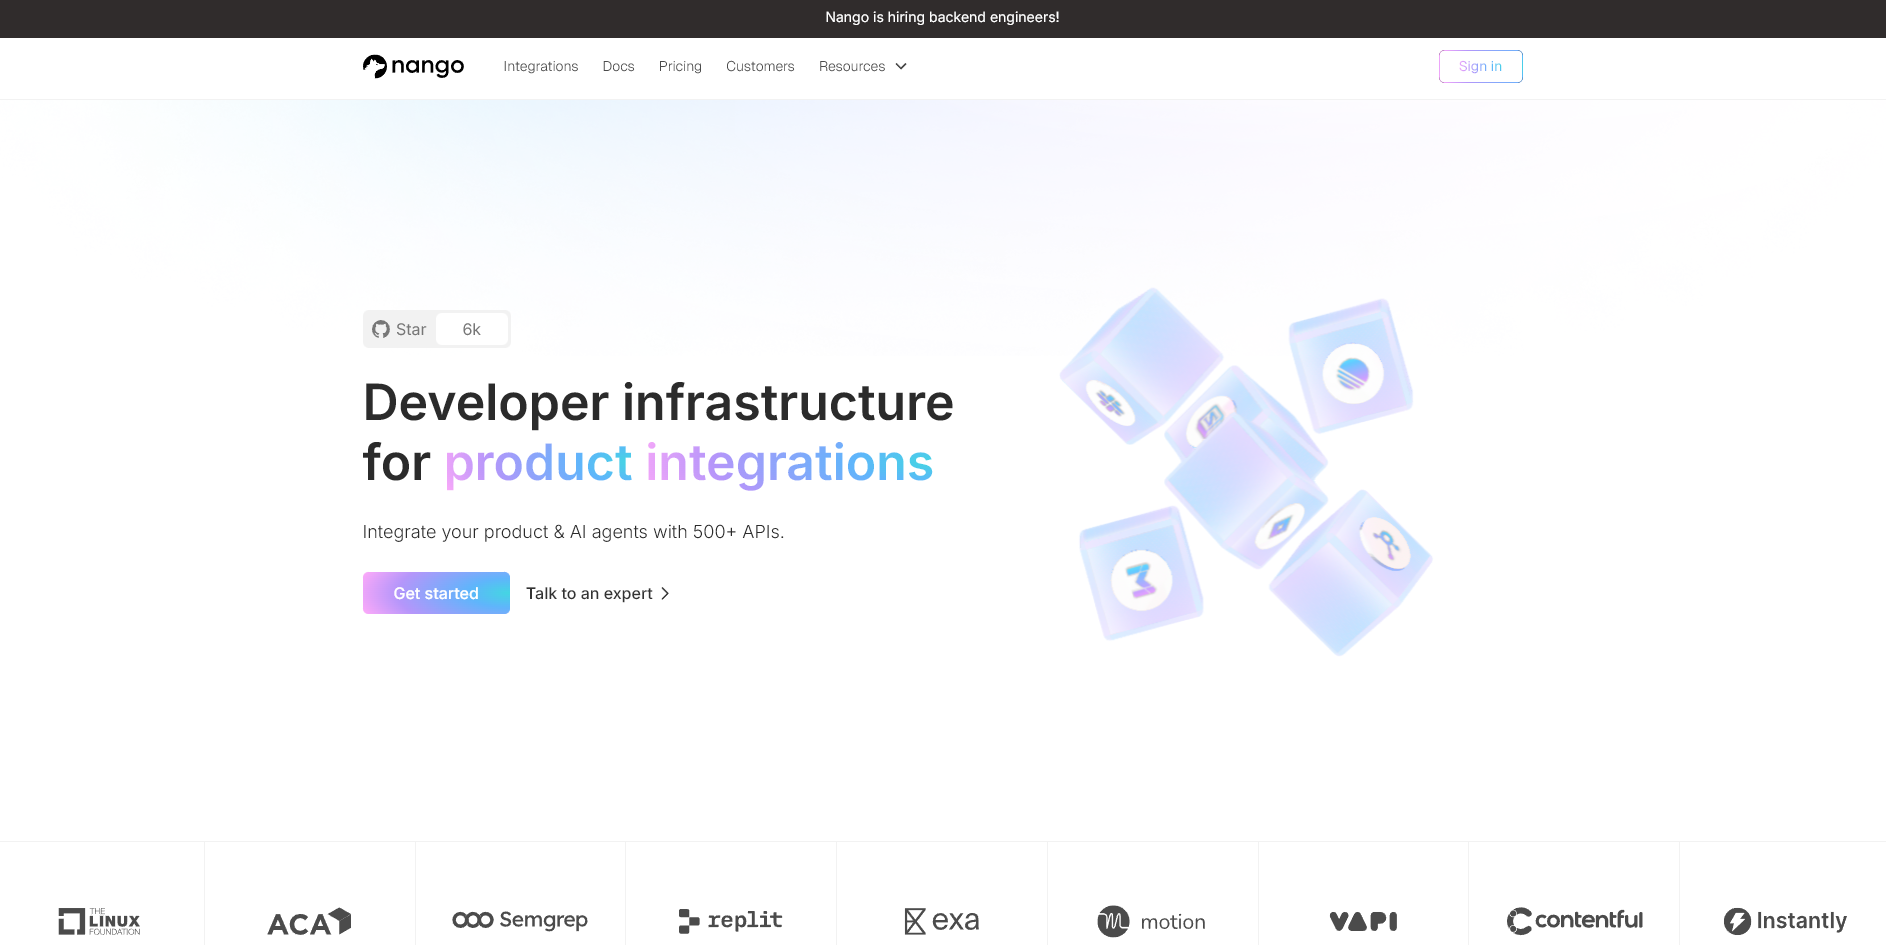Click the 'product integrations' gradient heading text
This screenshot has width=1886, height=945.
coord(689,463)
